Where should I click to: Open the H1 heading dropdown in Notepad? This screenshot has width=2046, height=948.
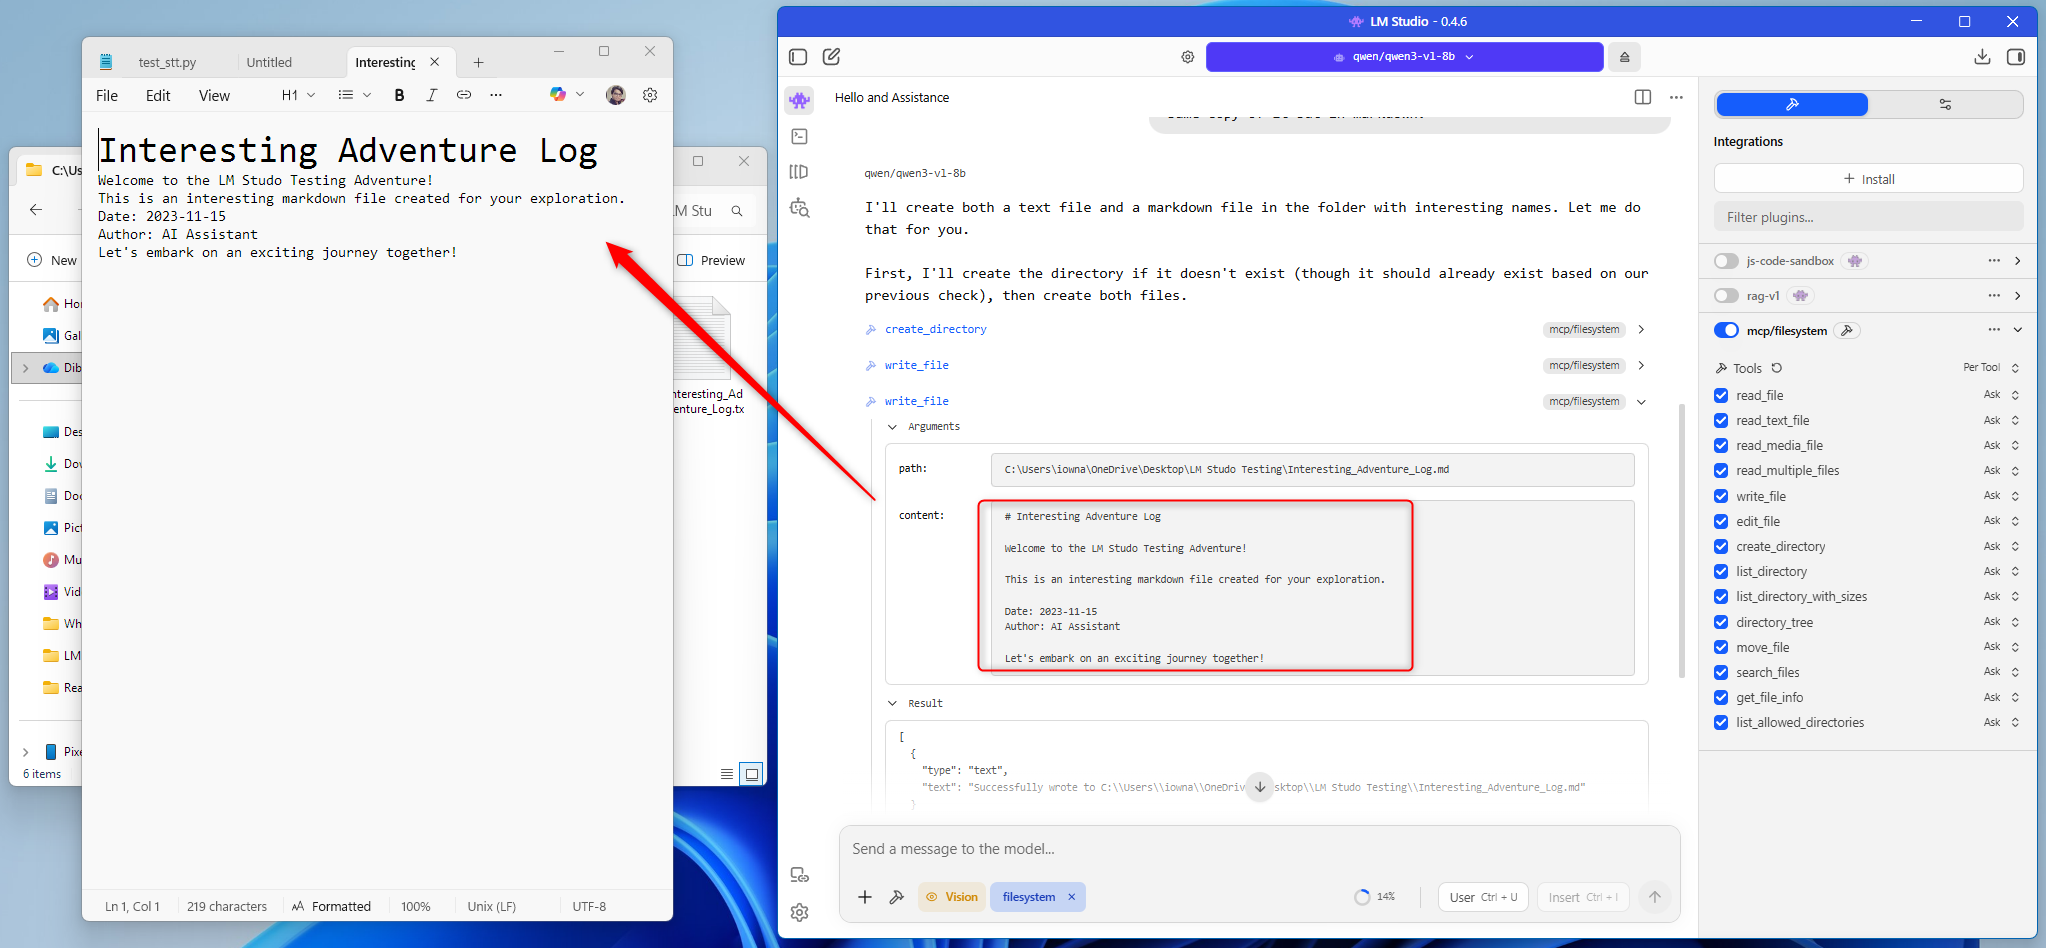(x=298, y=95)
